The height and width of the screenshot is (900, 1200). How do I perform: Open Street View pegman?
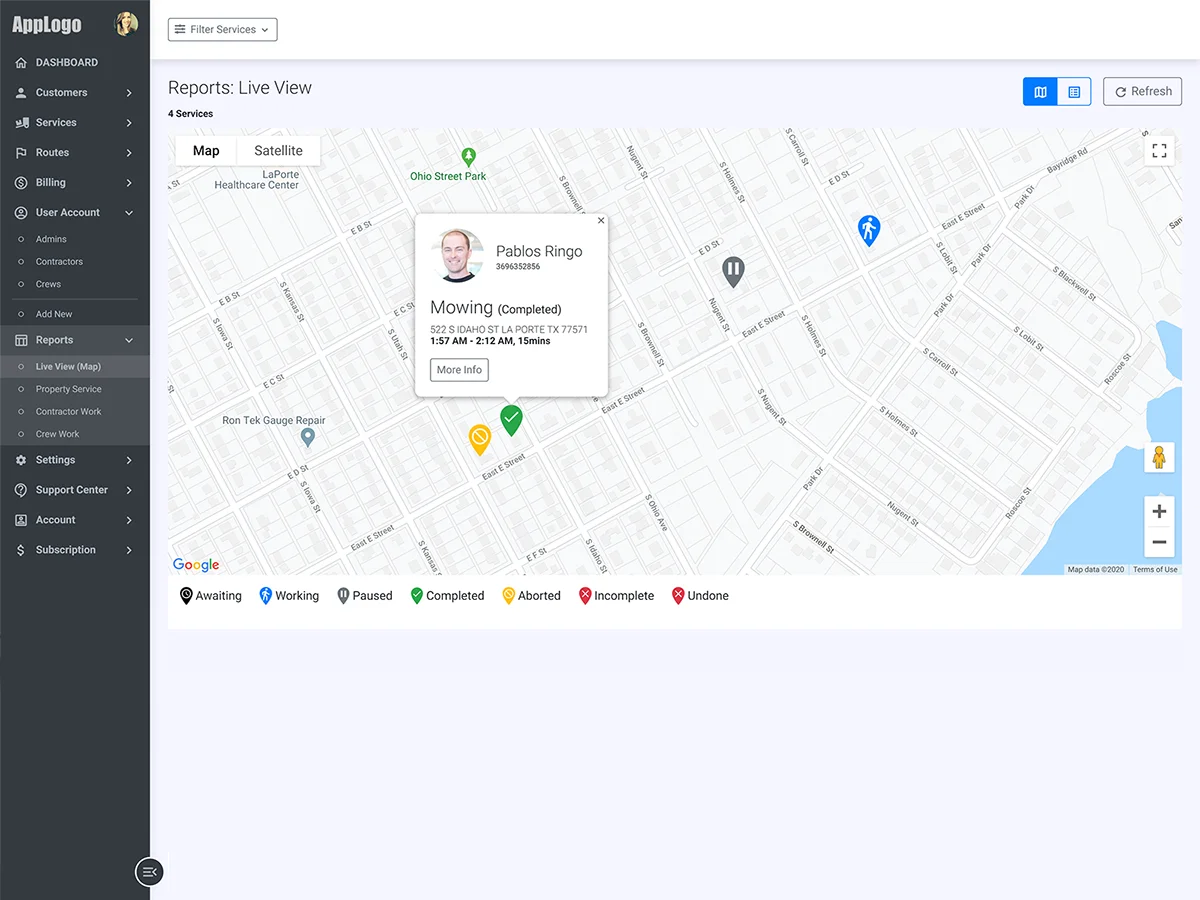1159,459
